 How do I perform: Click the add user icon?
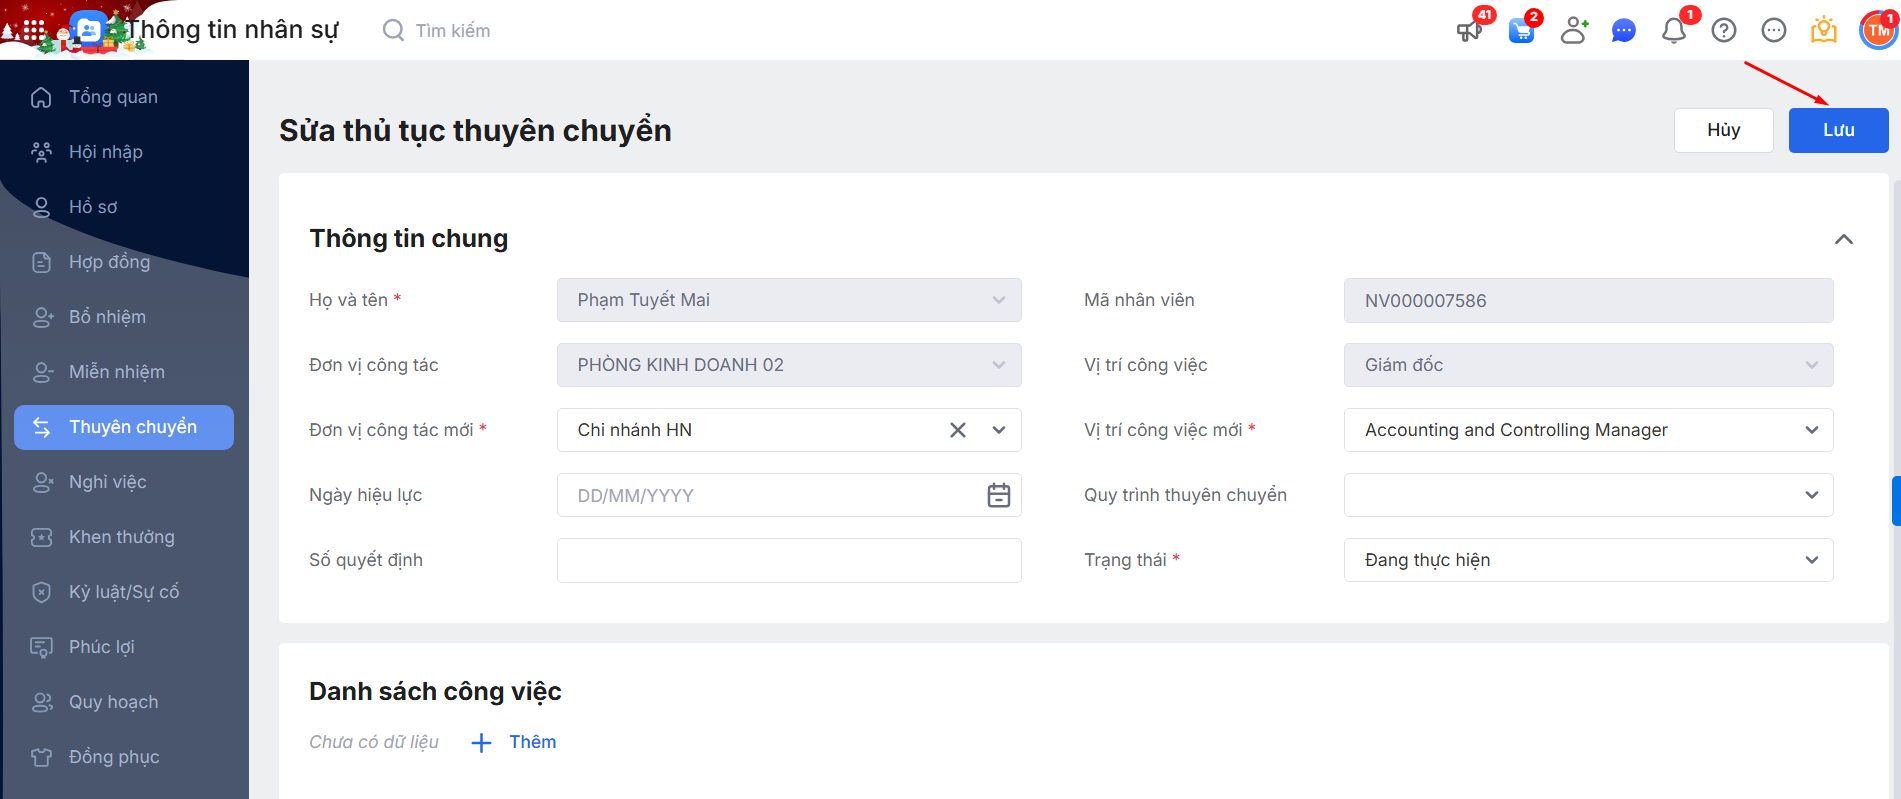click(1573, 31)
